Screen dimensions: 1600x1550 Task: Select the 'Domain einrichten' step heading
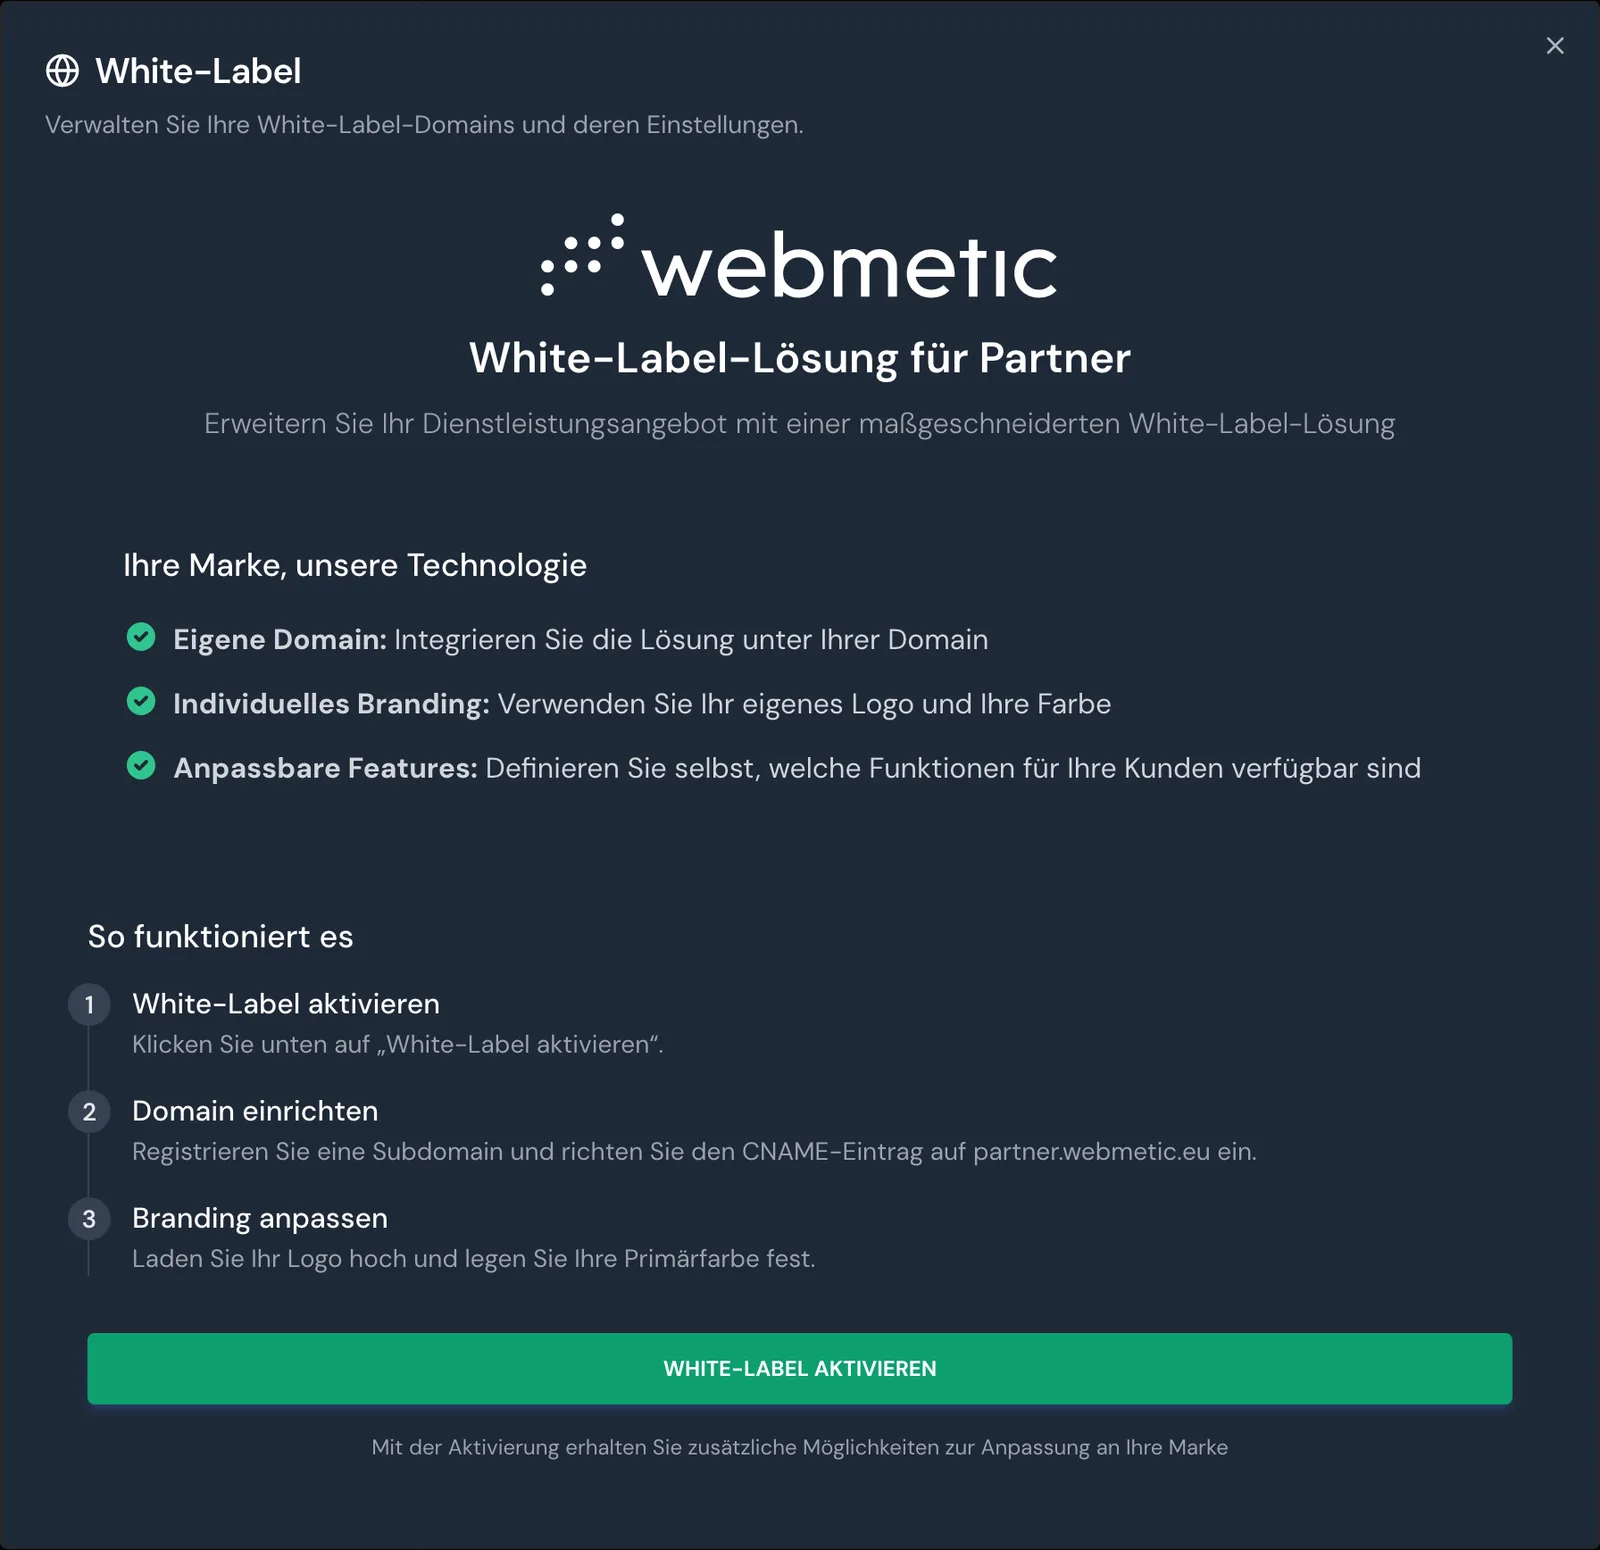coord(255,1110)
